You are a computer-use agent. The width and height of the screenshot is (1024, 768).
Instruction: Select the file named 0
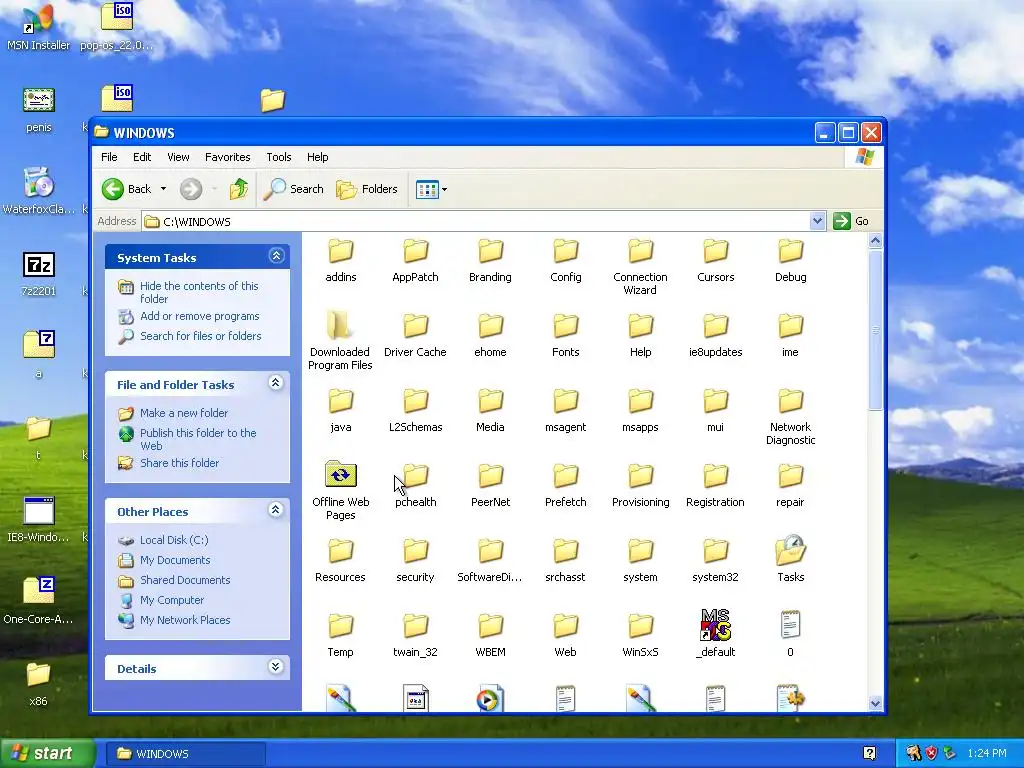point(790,635)
